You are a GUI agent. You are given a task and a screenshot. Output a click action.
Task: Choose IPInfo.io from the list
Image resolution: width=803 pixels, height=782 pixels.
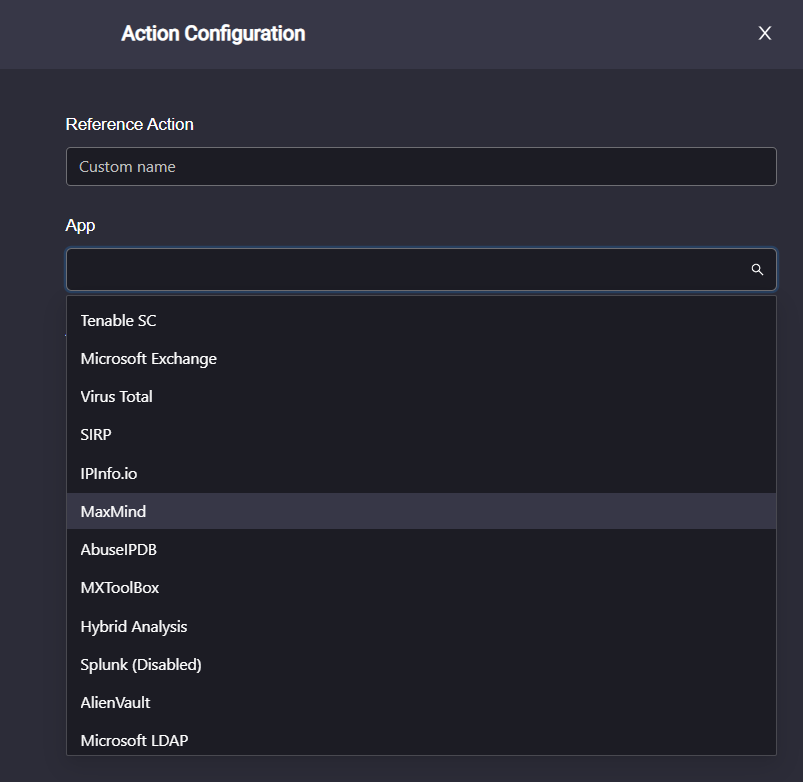[x=421, y=473]
